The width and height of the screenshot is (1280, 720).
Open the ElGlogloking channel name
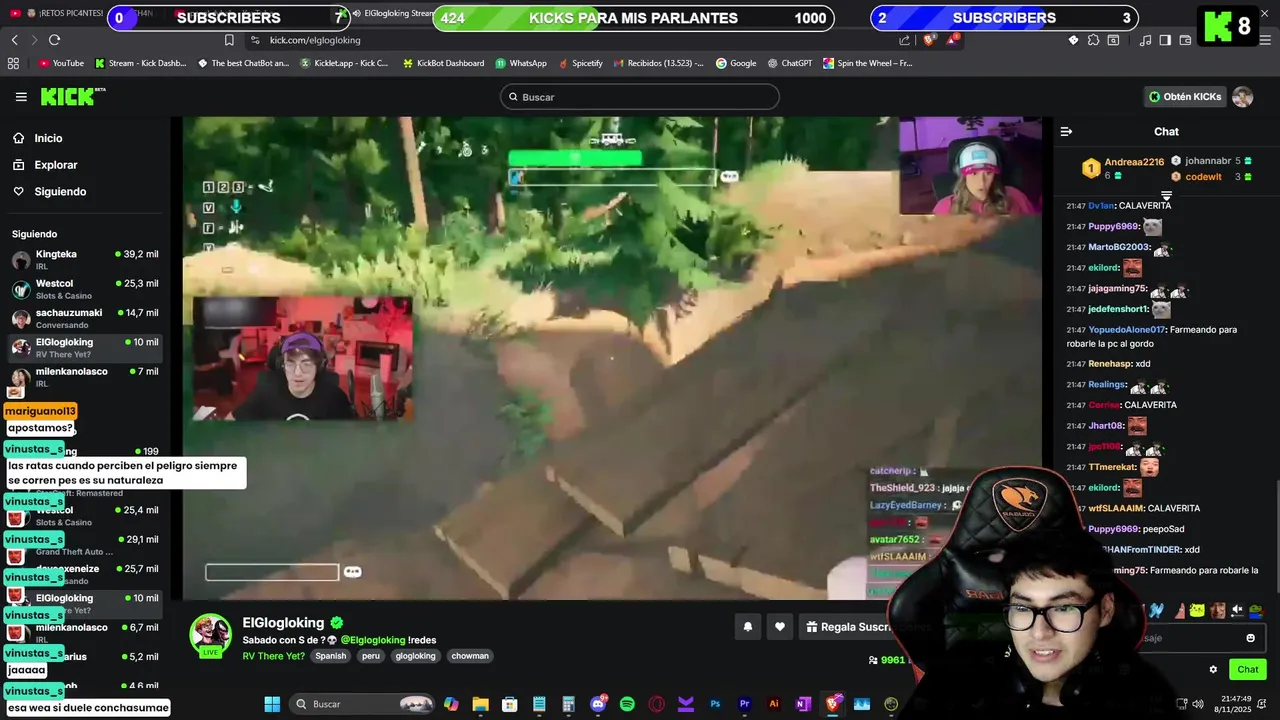pos(283,622)
